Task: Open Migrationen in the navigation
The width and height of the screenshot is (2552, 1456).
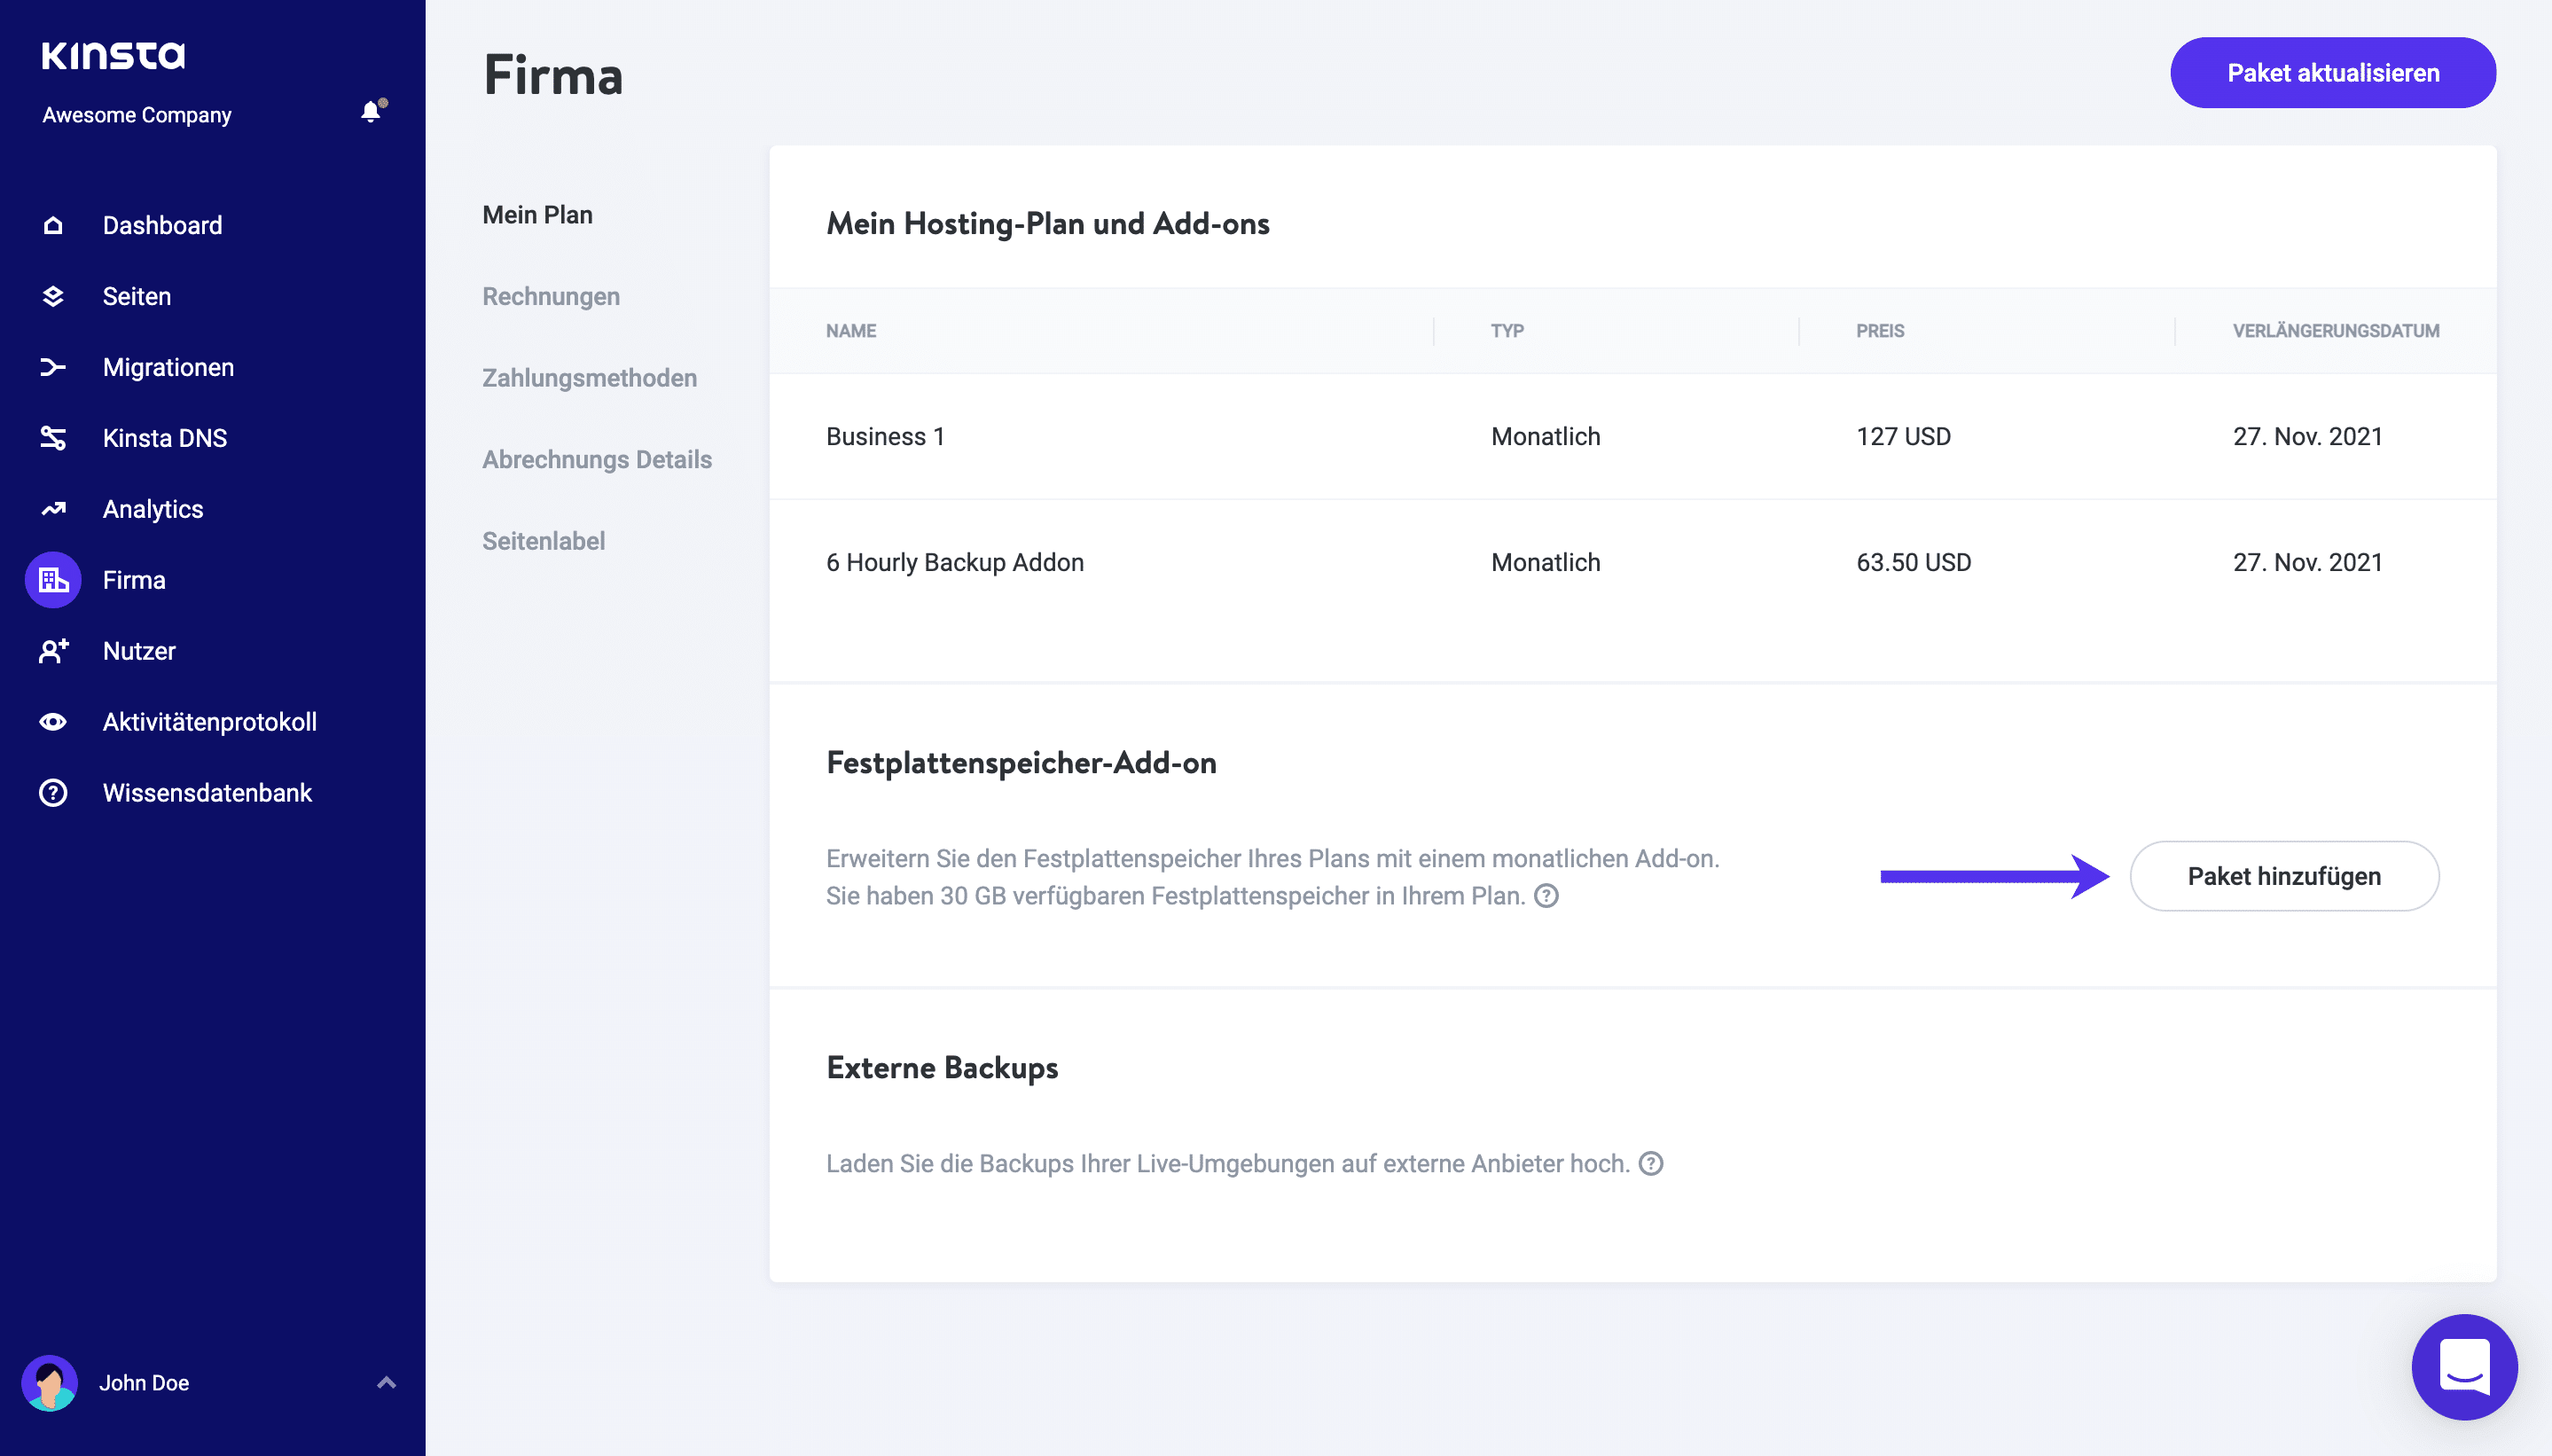Action: [x=168, y=367]
